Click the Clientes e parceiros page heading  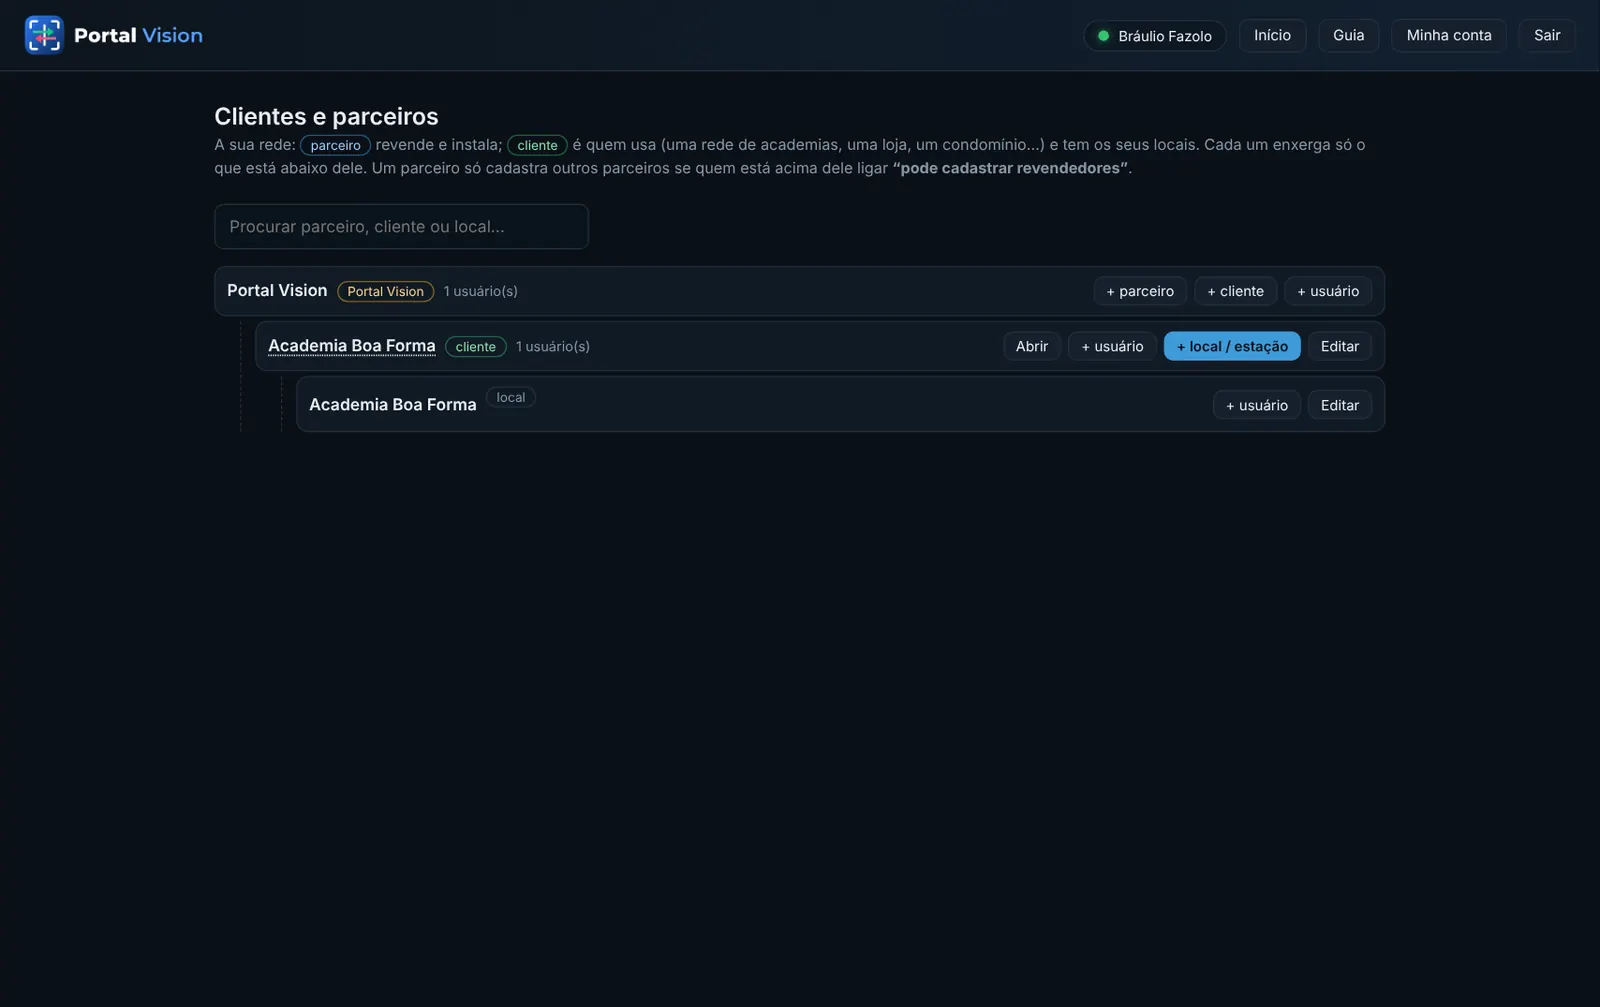click(326, 116)
